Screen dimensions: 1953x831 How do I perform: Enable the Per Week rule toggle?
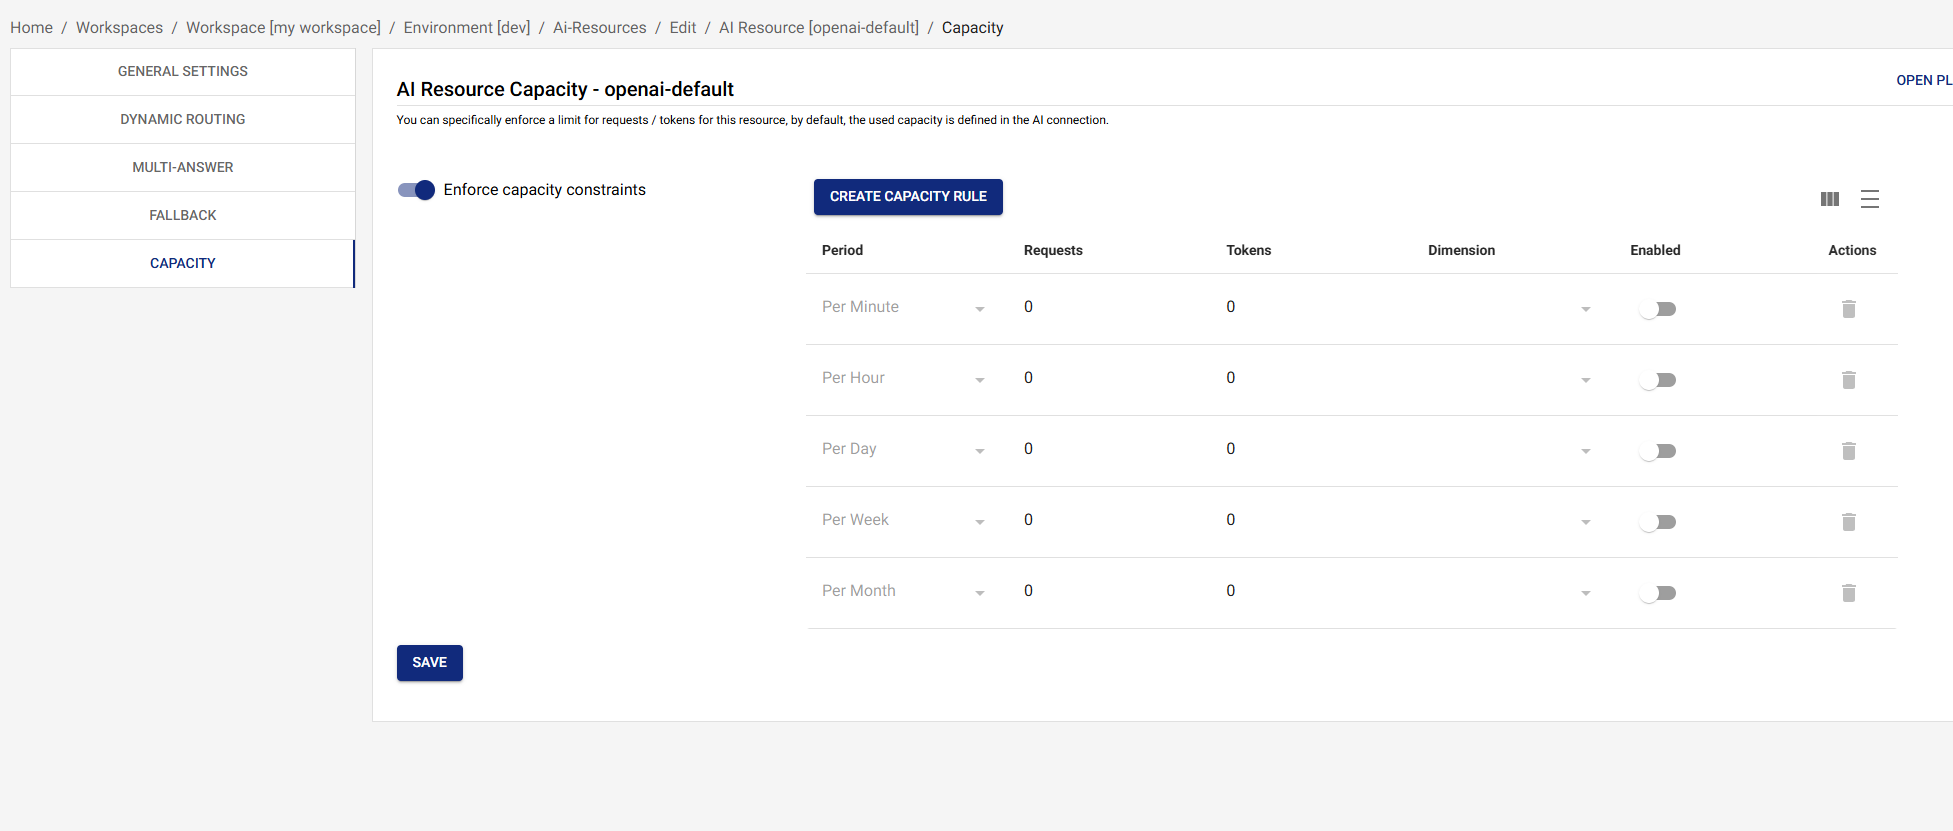tap(1658, 522)
